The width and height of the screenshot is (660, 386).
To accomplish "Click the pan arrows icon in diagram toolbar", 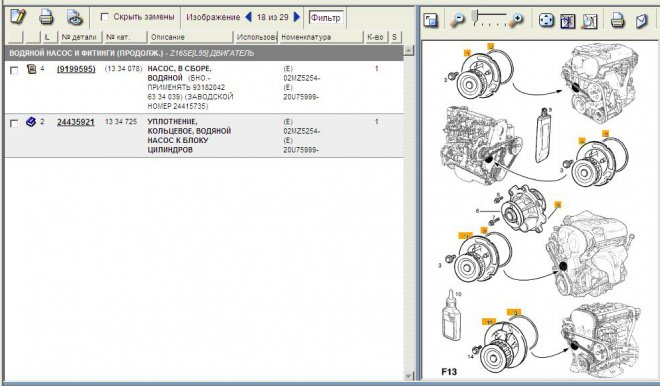I will tap(546, 20).
